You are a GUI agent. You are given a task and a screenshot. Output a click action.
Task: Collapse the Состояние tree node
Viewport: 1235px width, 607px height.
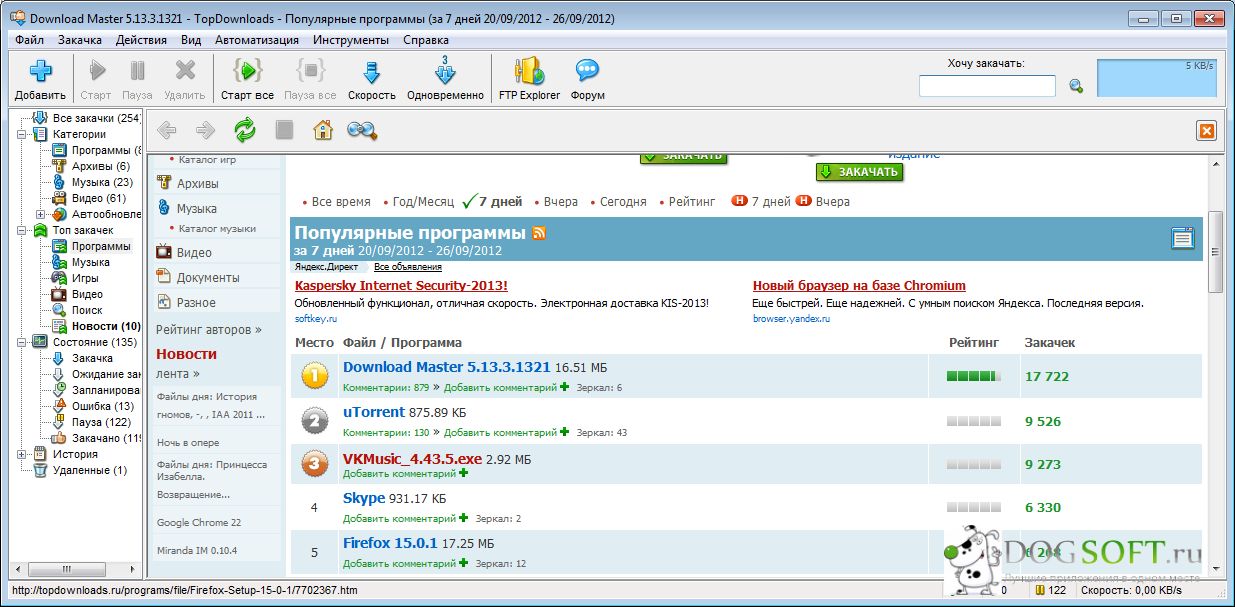pos(23,342)
